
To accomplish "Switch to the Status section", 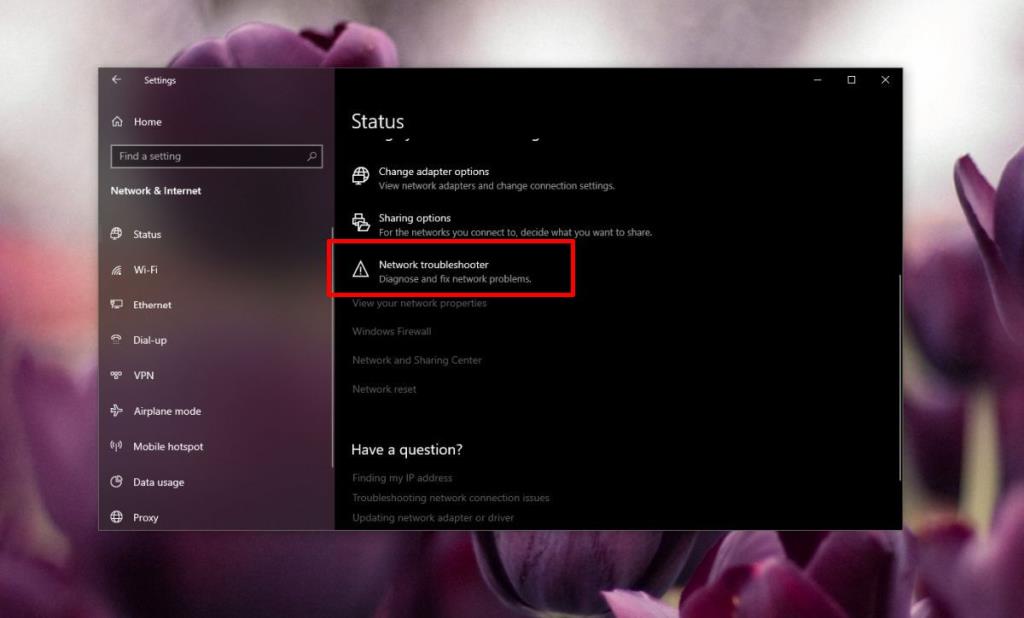I will (x=147, y=234).
